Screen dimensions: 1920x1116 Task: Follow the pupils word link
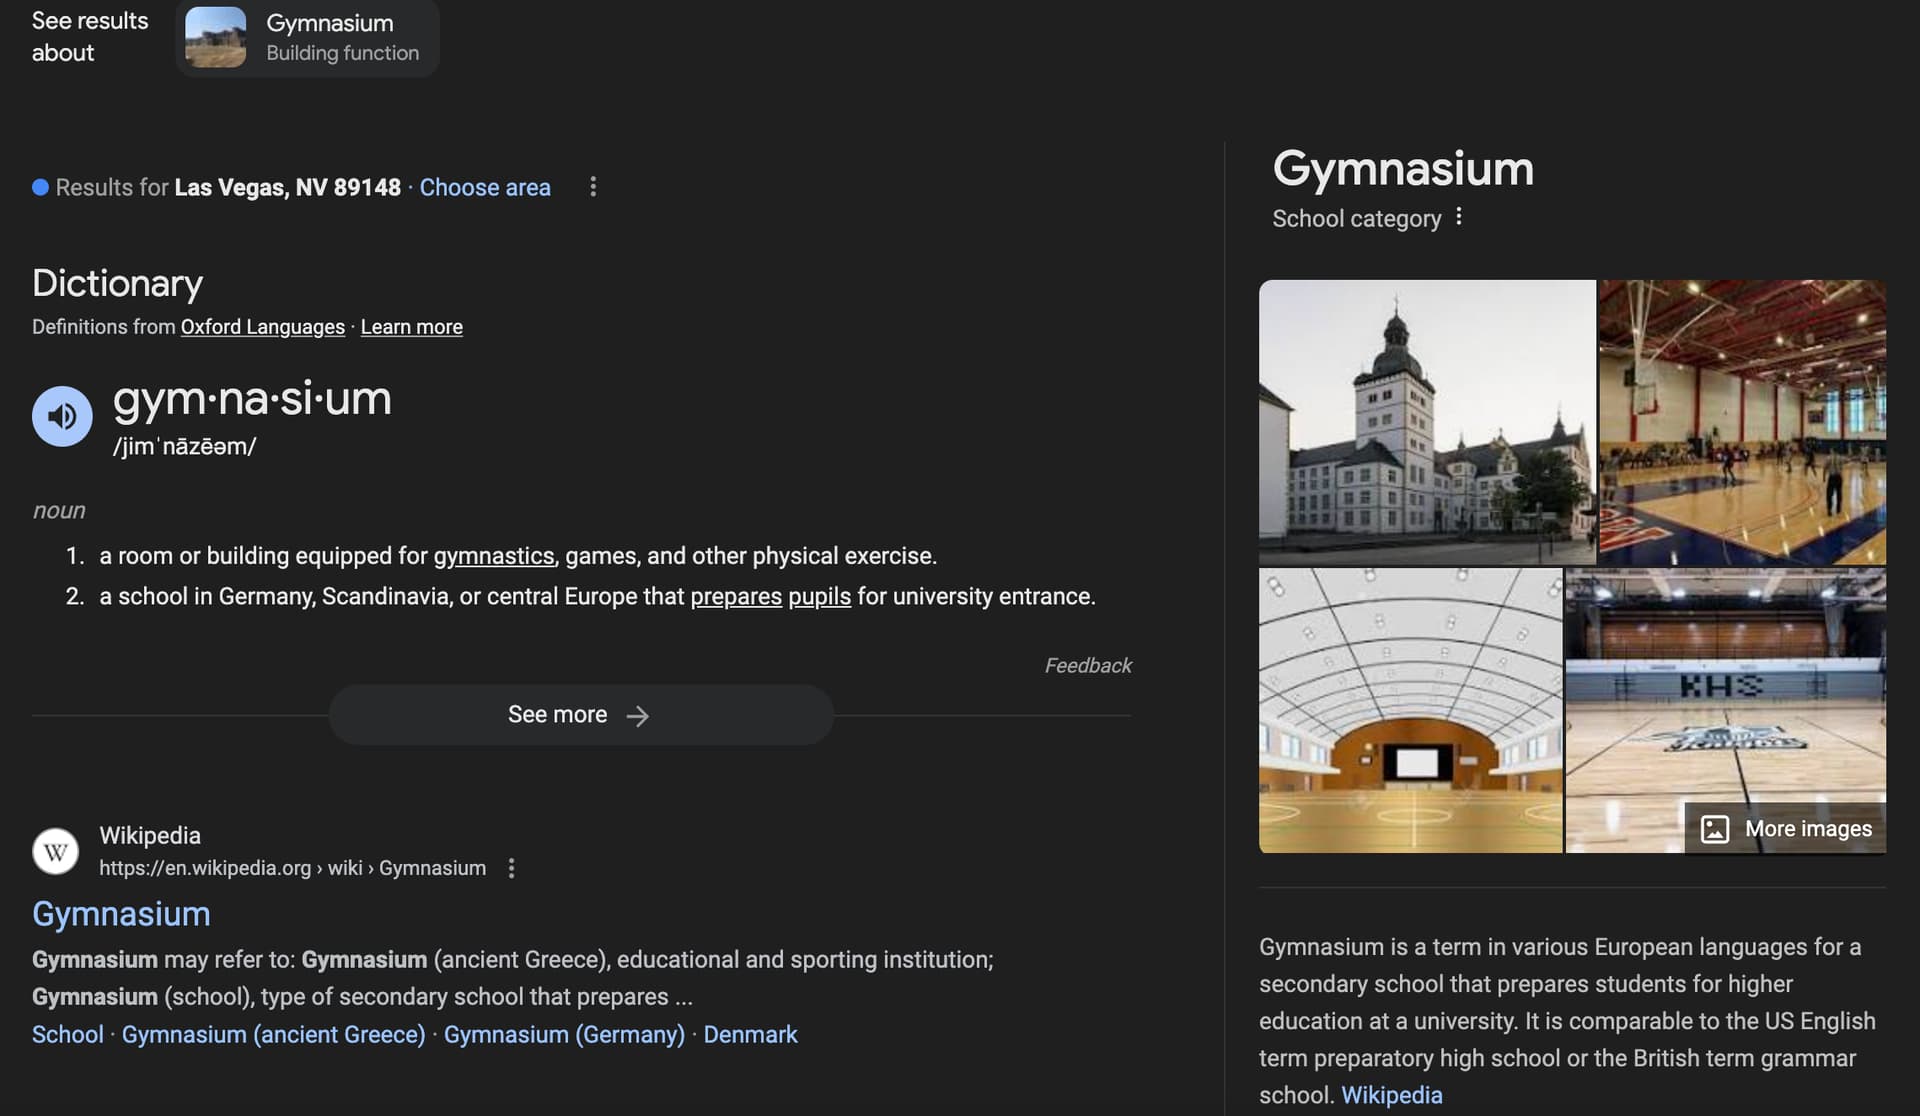pyautogui.click(x=820, y=597)
